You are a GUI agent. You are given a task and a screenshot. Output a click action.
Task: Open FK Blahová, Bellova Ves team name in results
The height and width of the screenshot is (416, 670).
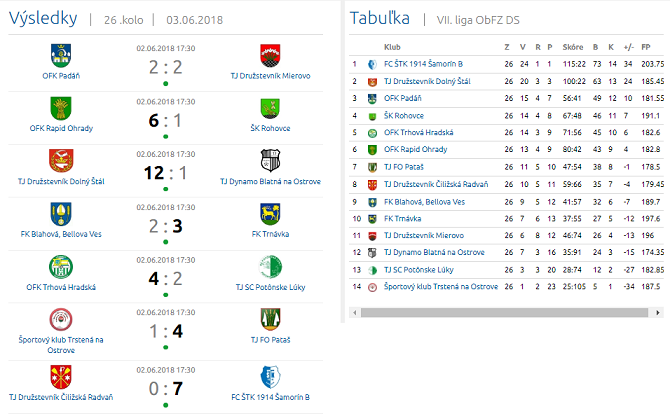[x=61, y=234]
